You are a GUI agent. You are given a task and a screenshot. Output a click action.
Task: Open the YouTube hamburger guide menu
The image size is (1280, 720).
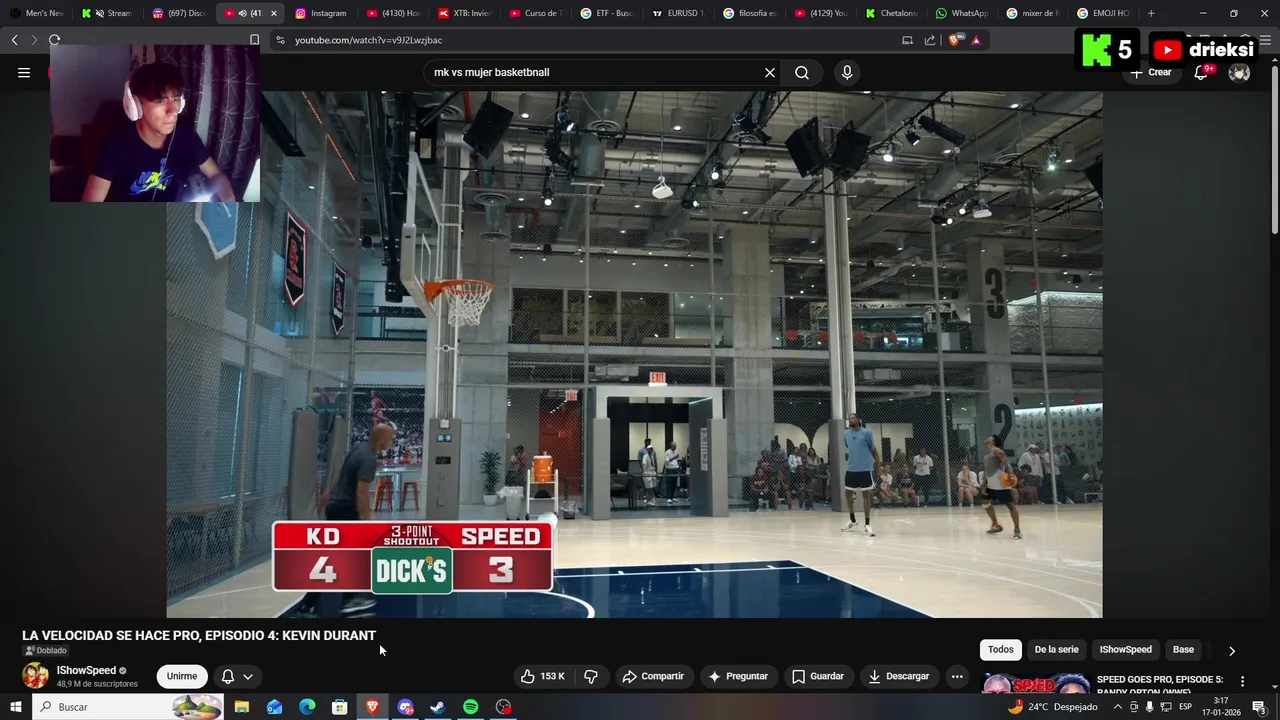(24, 72)
